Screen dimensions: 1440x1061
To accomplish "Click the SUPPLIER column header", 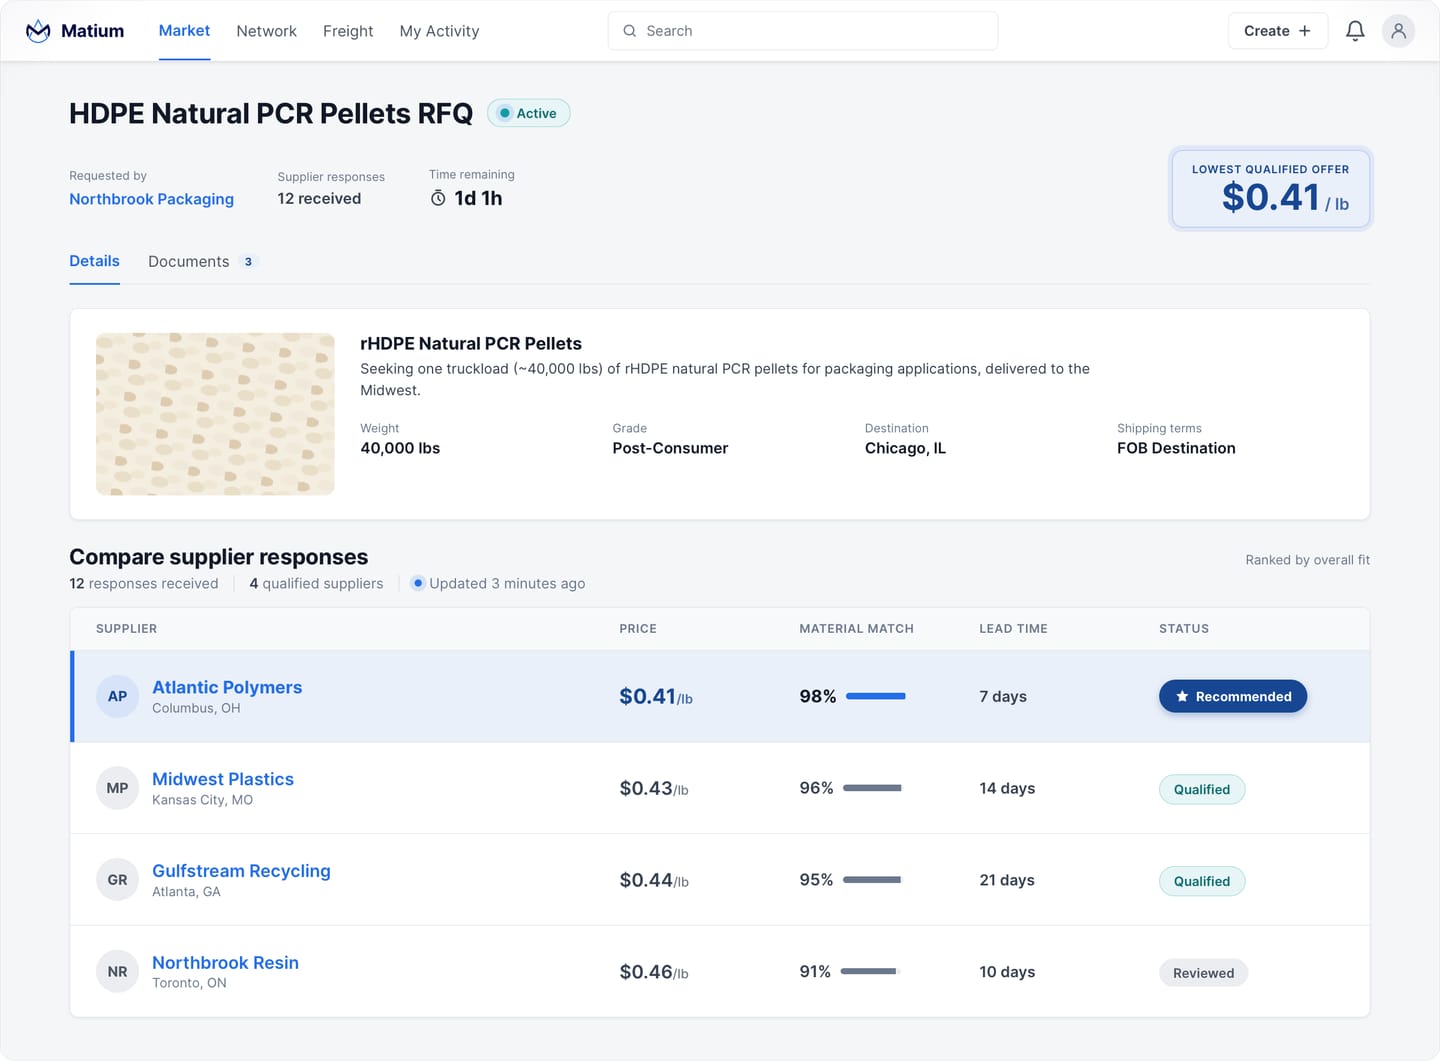I will 126,629.
